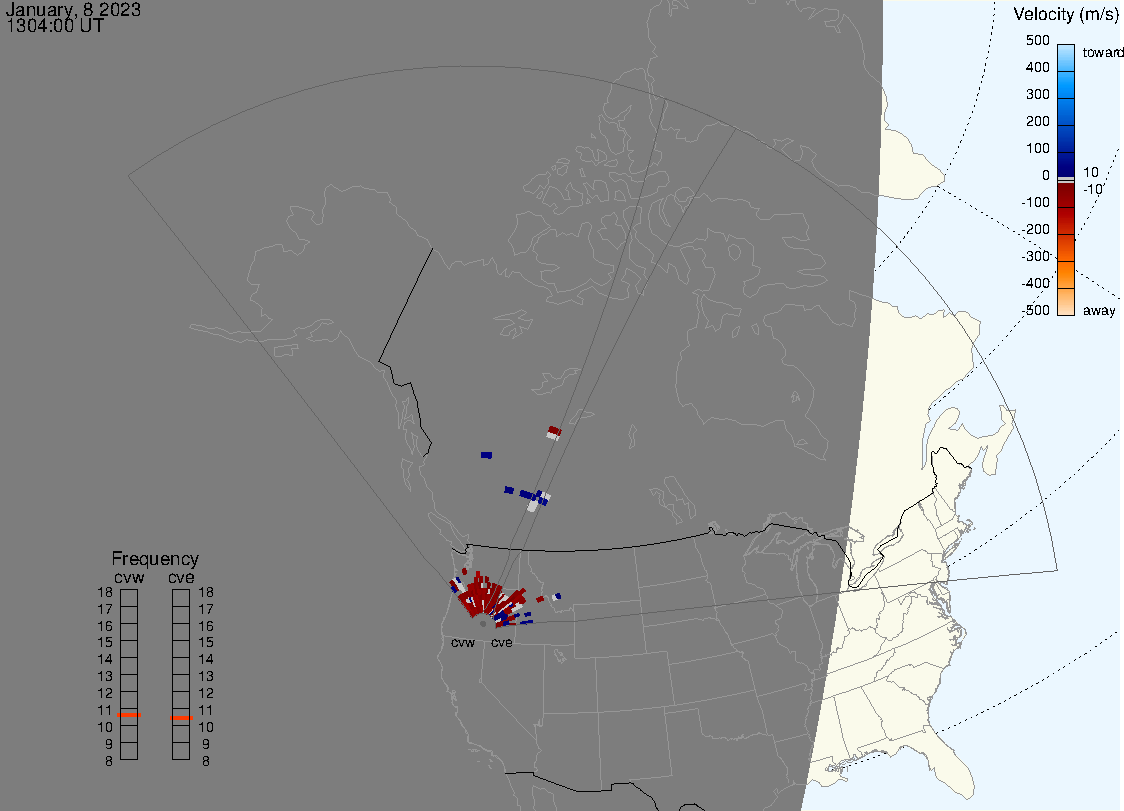Select the lightest blue 400–500 colorbar segment

(x=1066, y=57)
